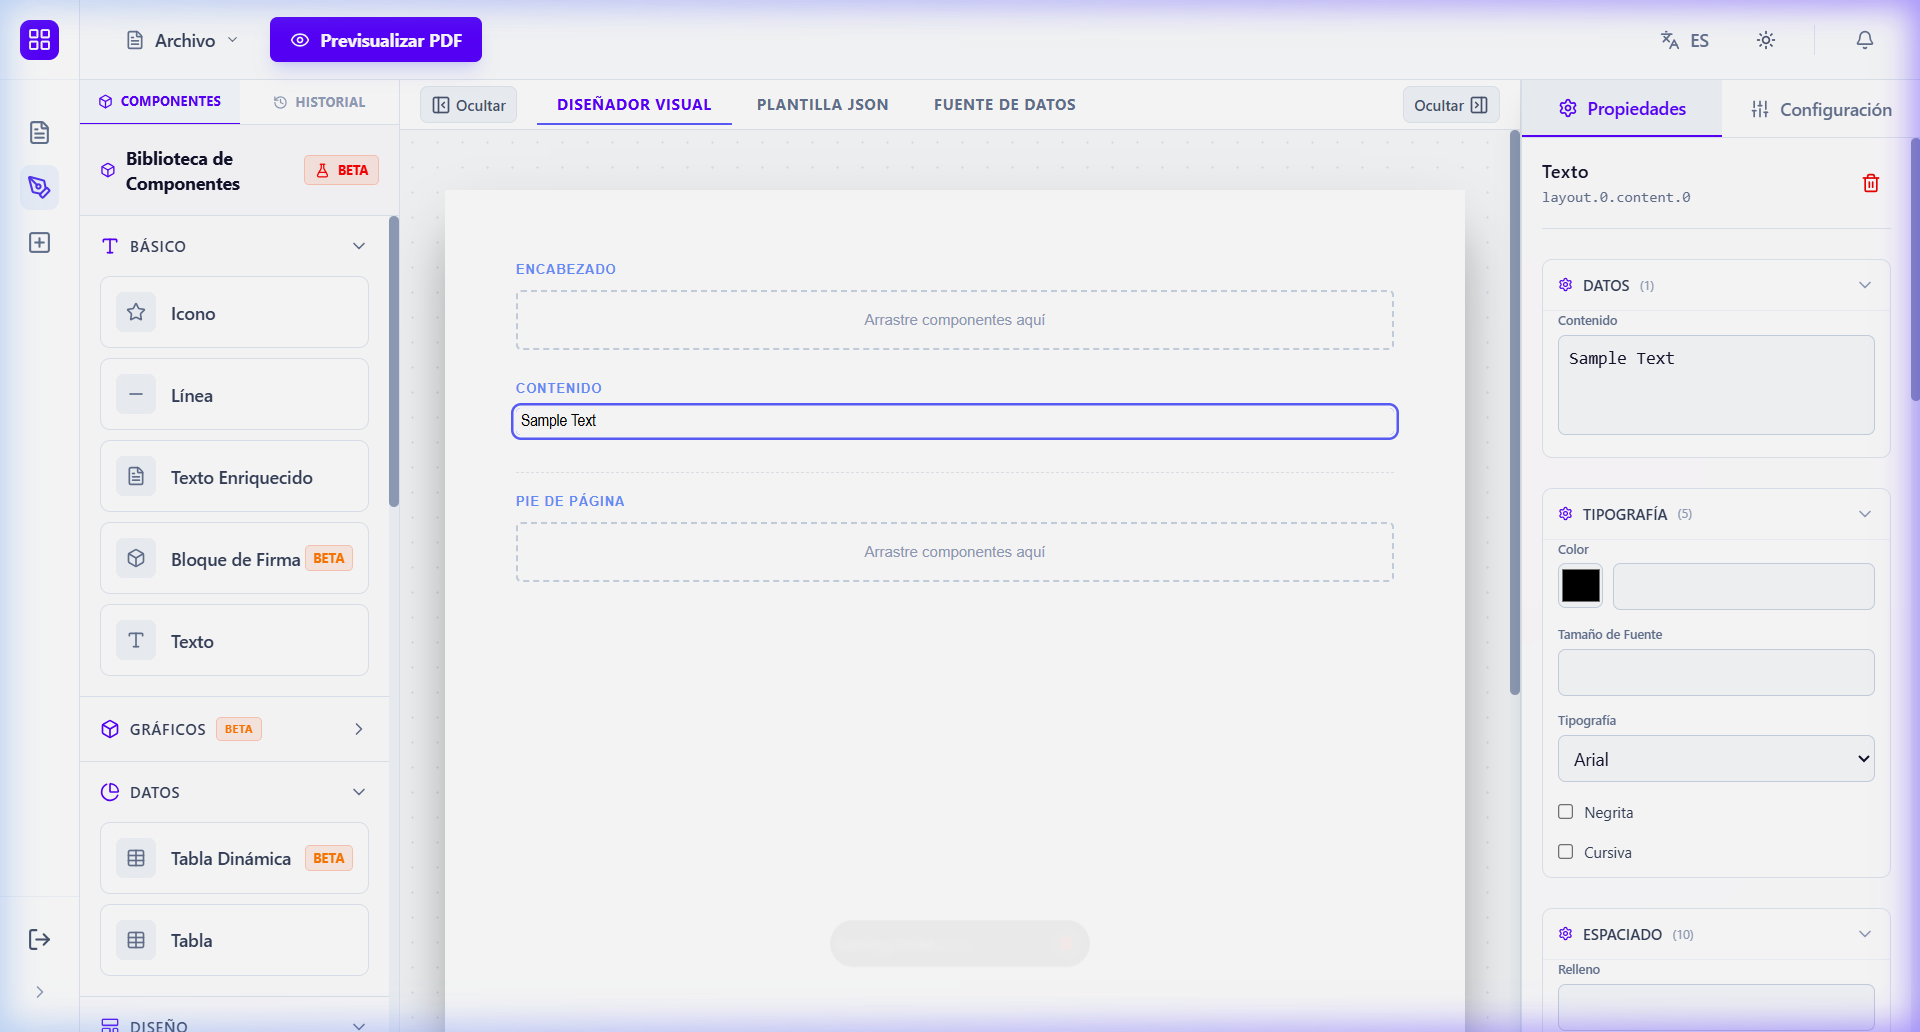1920x1032 pixels.
Task: Switch to the FUENTE DE DATOS tab
Action: click(1005, 105)
